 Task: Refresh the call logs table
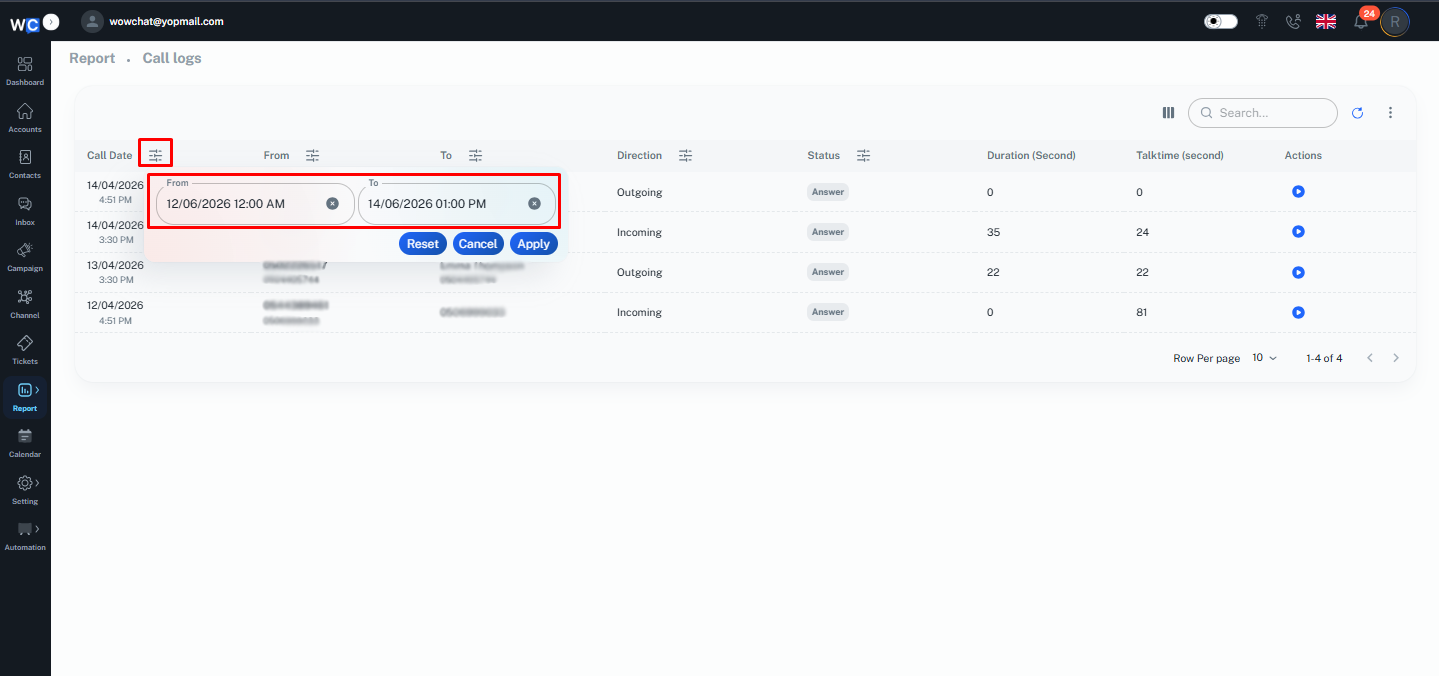(1357, 113)
